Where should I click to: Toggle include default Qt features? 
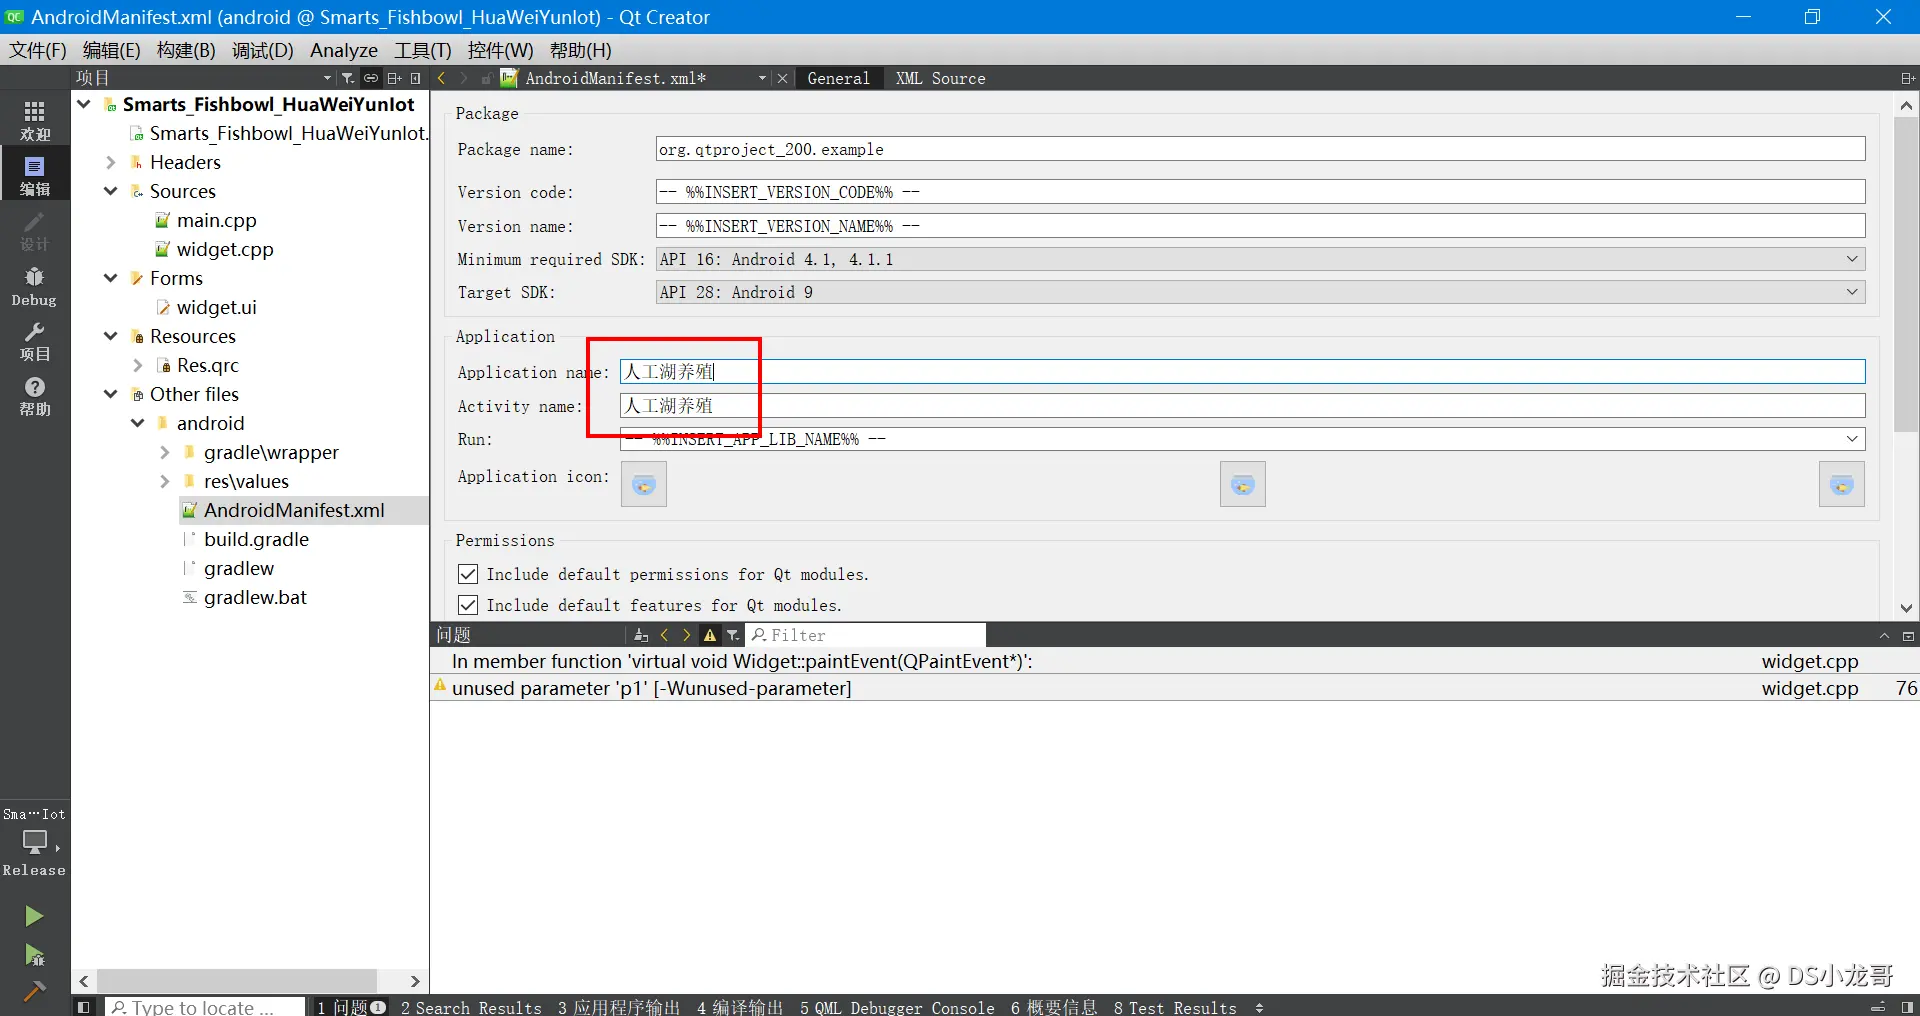click(x=468, y=605)
